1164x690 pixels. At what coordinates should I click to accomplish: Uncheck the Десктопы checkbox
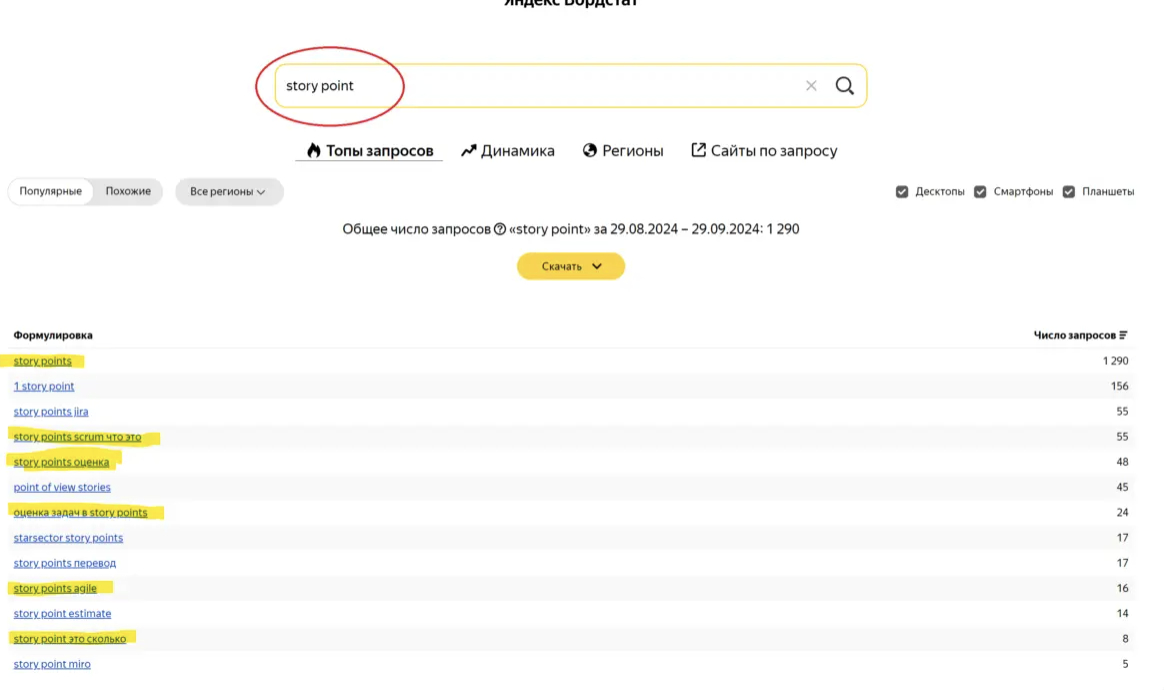(902, 192)
